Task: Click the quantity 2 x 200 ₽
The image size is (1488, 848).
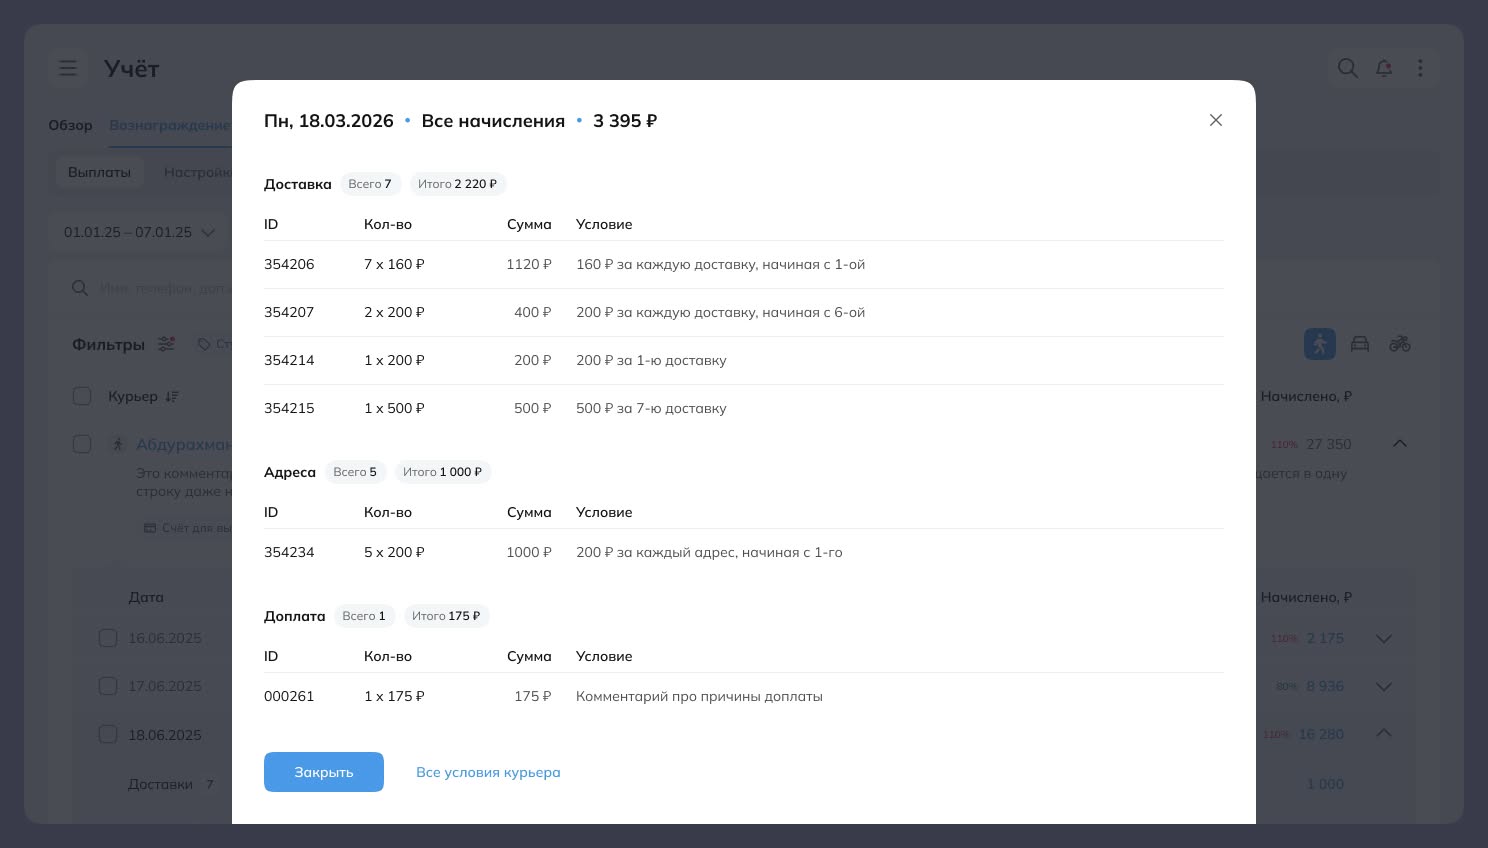Action: pyautogui.click(x=394, y=312)
